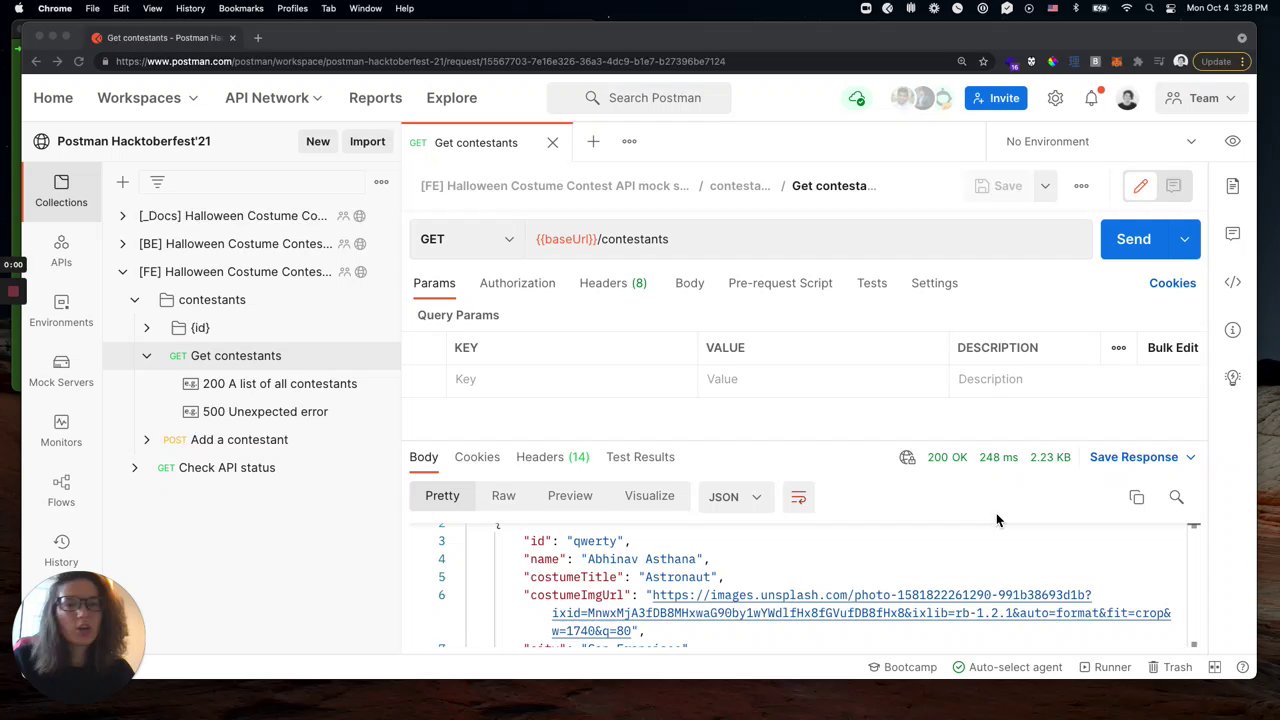This screenshot has height=720, width=1280.
Task: Switch response view to Visualize
Action: tap(649, 496)
